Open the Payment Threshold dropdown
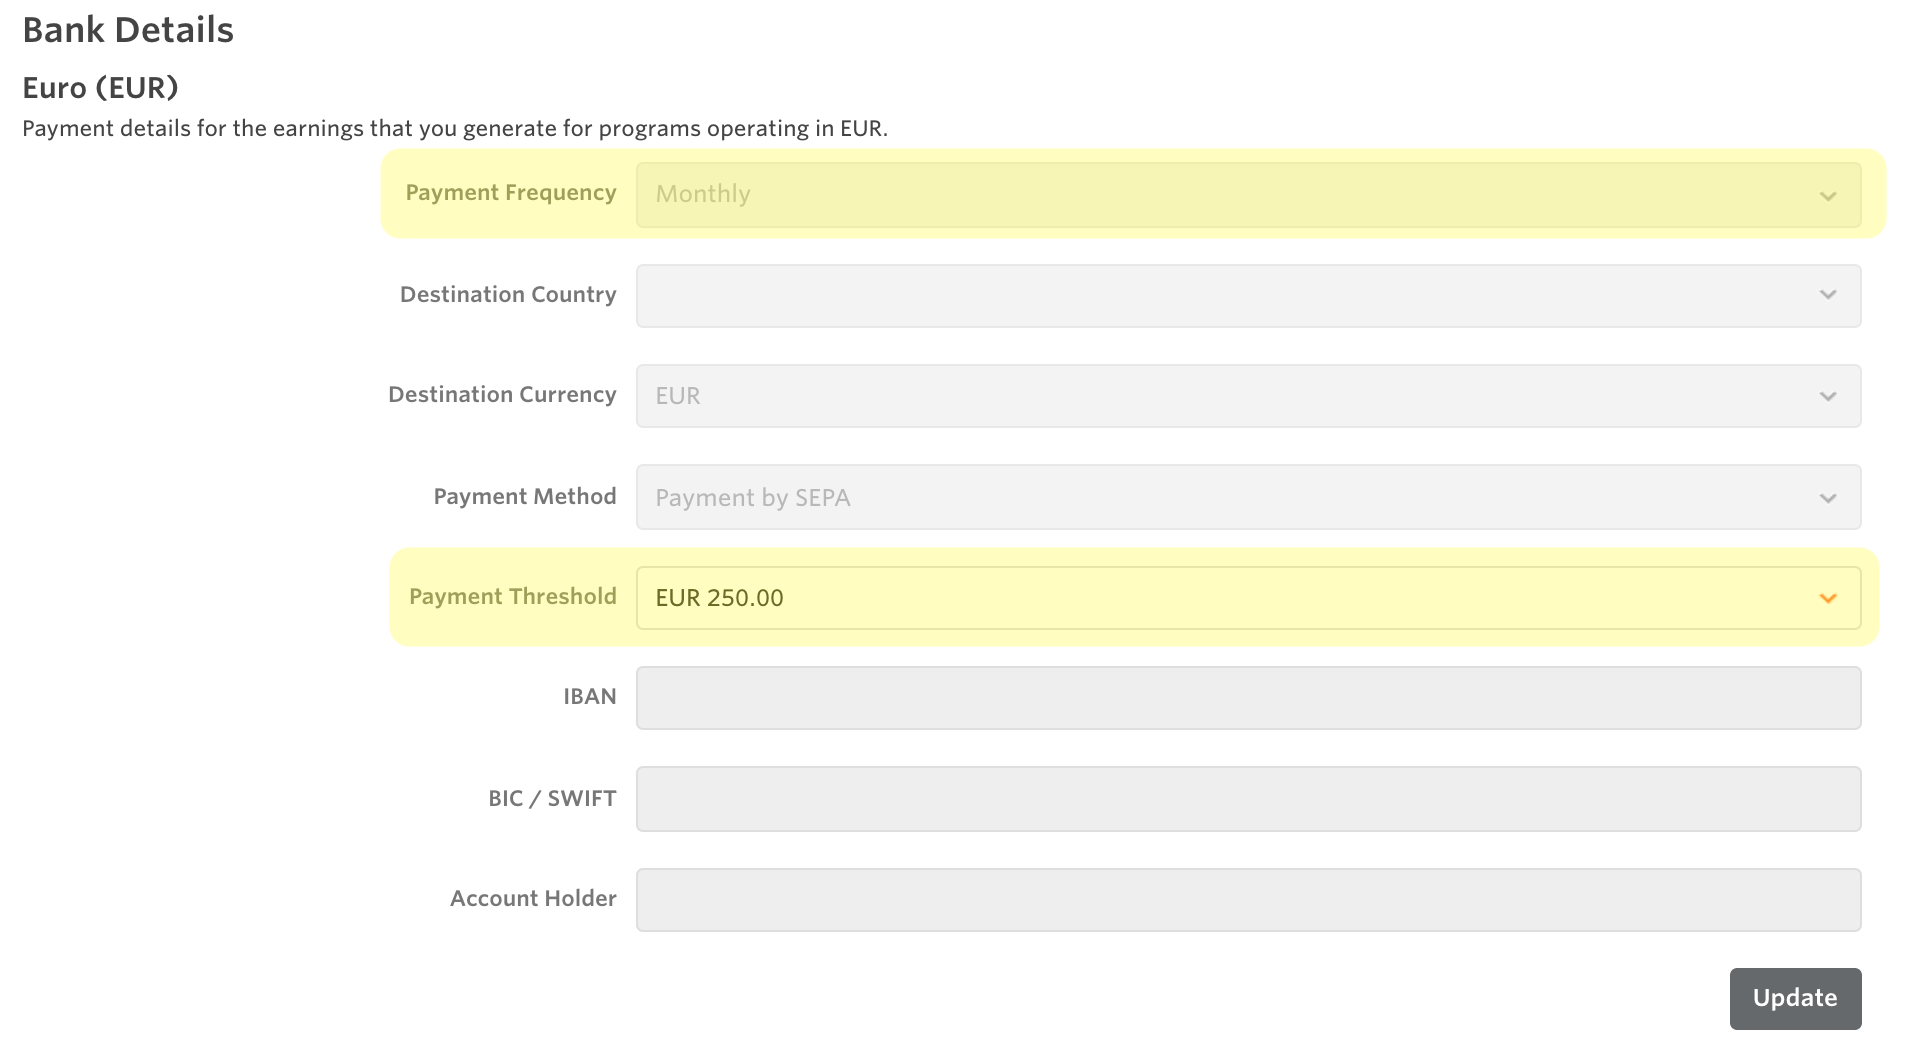The height and width of the screenshot is (1056, 1932). point(1248,598)
